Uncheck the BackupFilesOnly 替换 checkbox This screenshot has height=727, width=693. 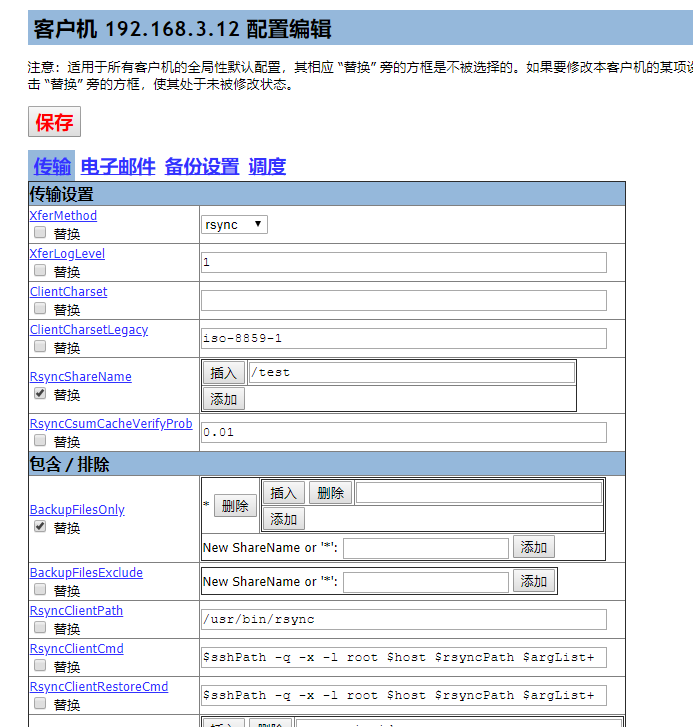[x=40, y=526]
